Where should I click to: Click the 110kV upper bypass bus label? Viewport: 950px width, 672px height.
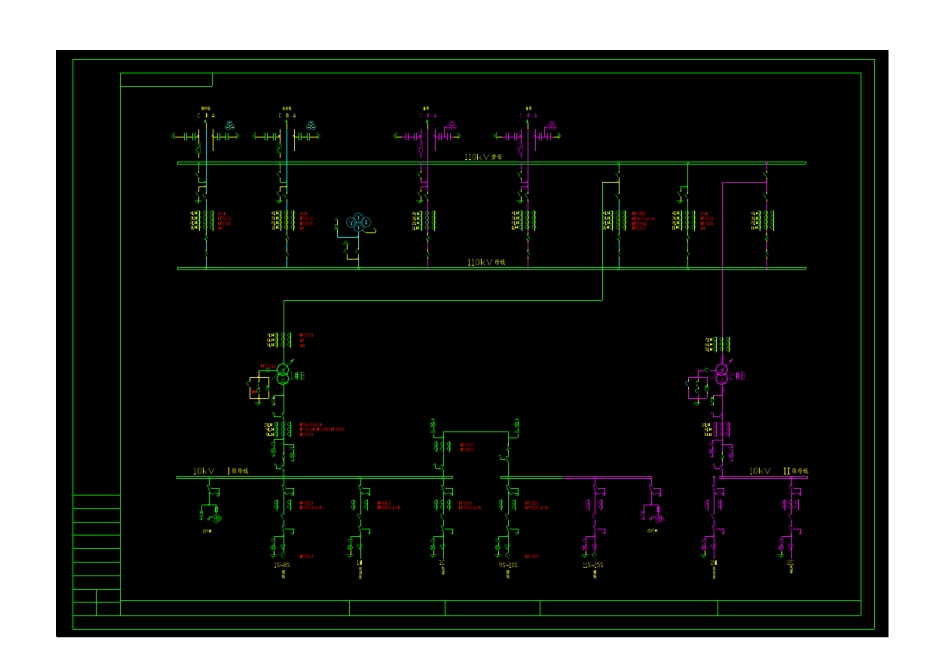483,157
